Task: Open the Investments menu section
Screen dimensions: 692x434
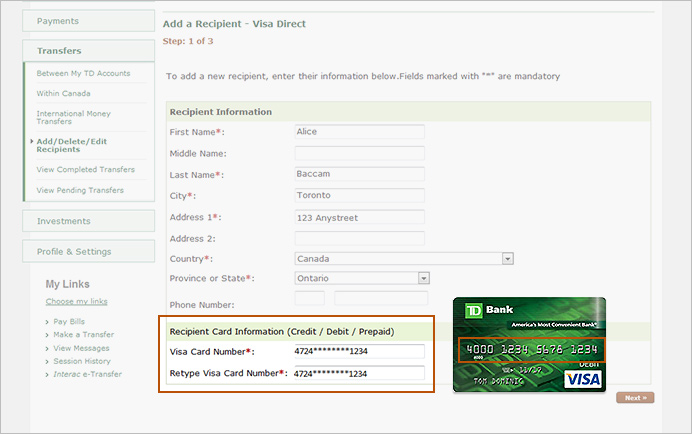Action: [88, 221]
